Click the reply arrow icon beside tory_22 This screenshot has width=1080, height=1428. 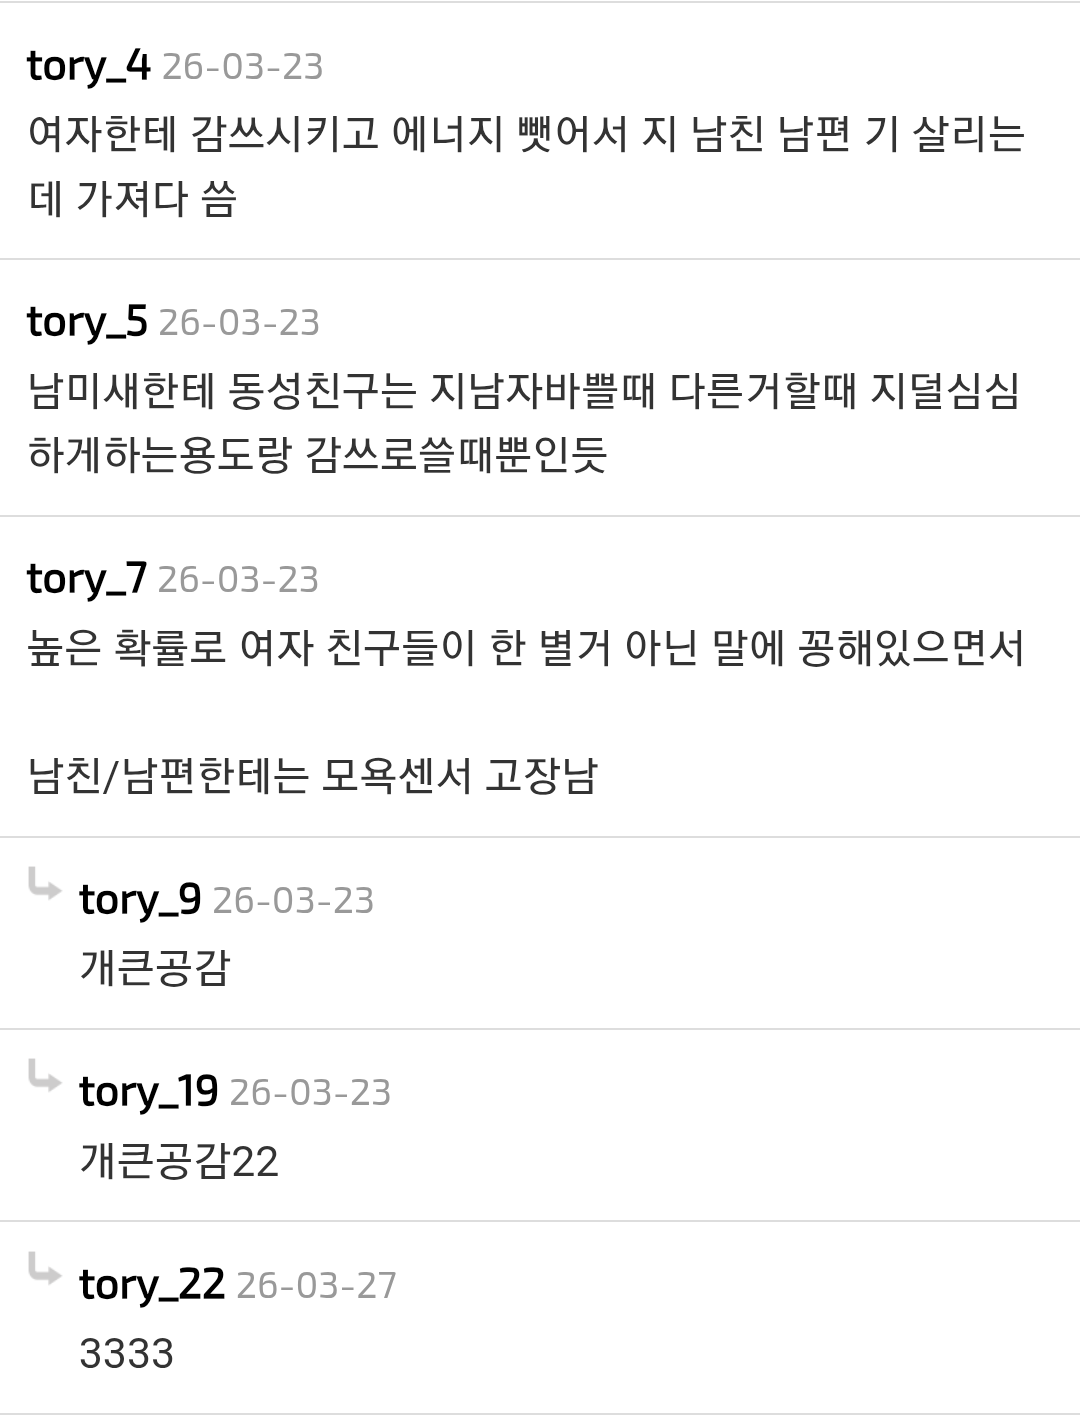[x=45, y=1270]
